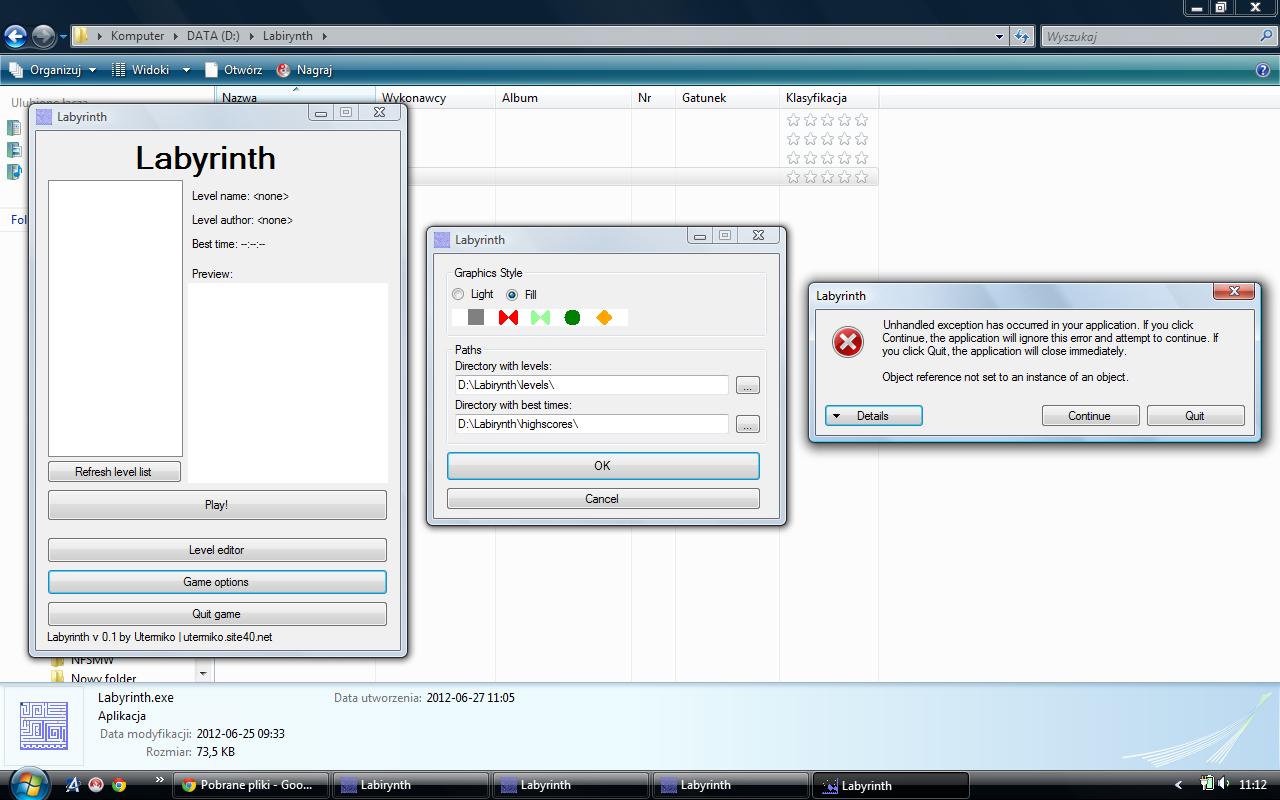The width and height of the screenshot is (1280, 800).
Task: Click the orange diamond graphic icon
Action: [x=604, y=317]
